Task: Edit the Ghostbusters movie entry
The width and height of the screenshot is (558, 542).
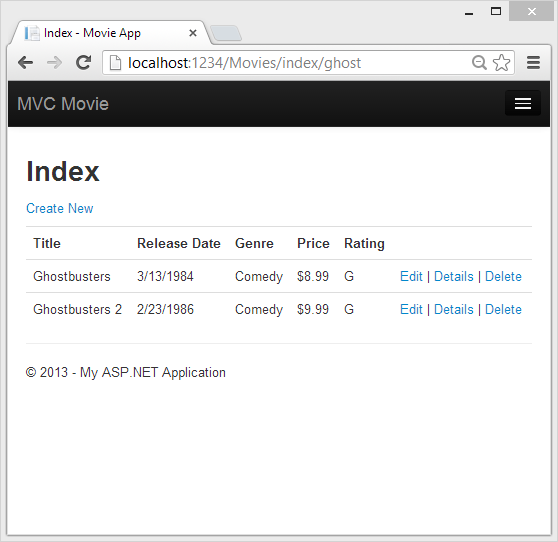Action: 411,277
